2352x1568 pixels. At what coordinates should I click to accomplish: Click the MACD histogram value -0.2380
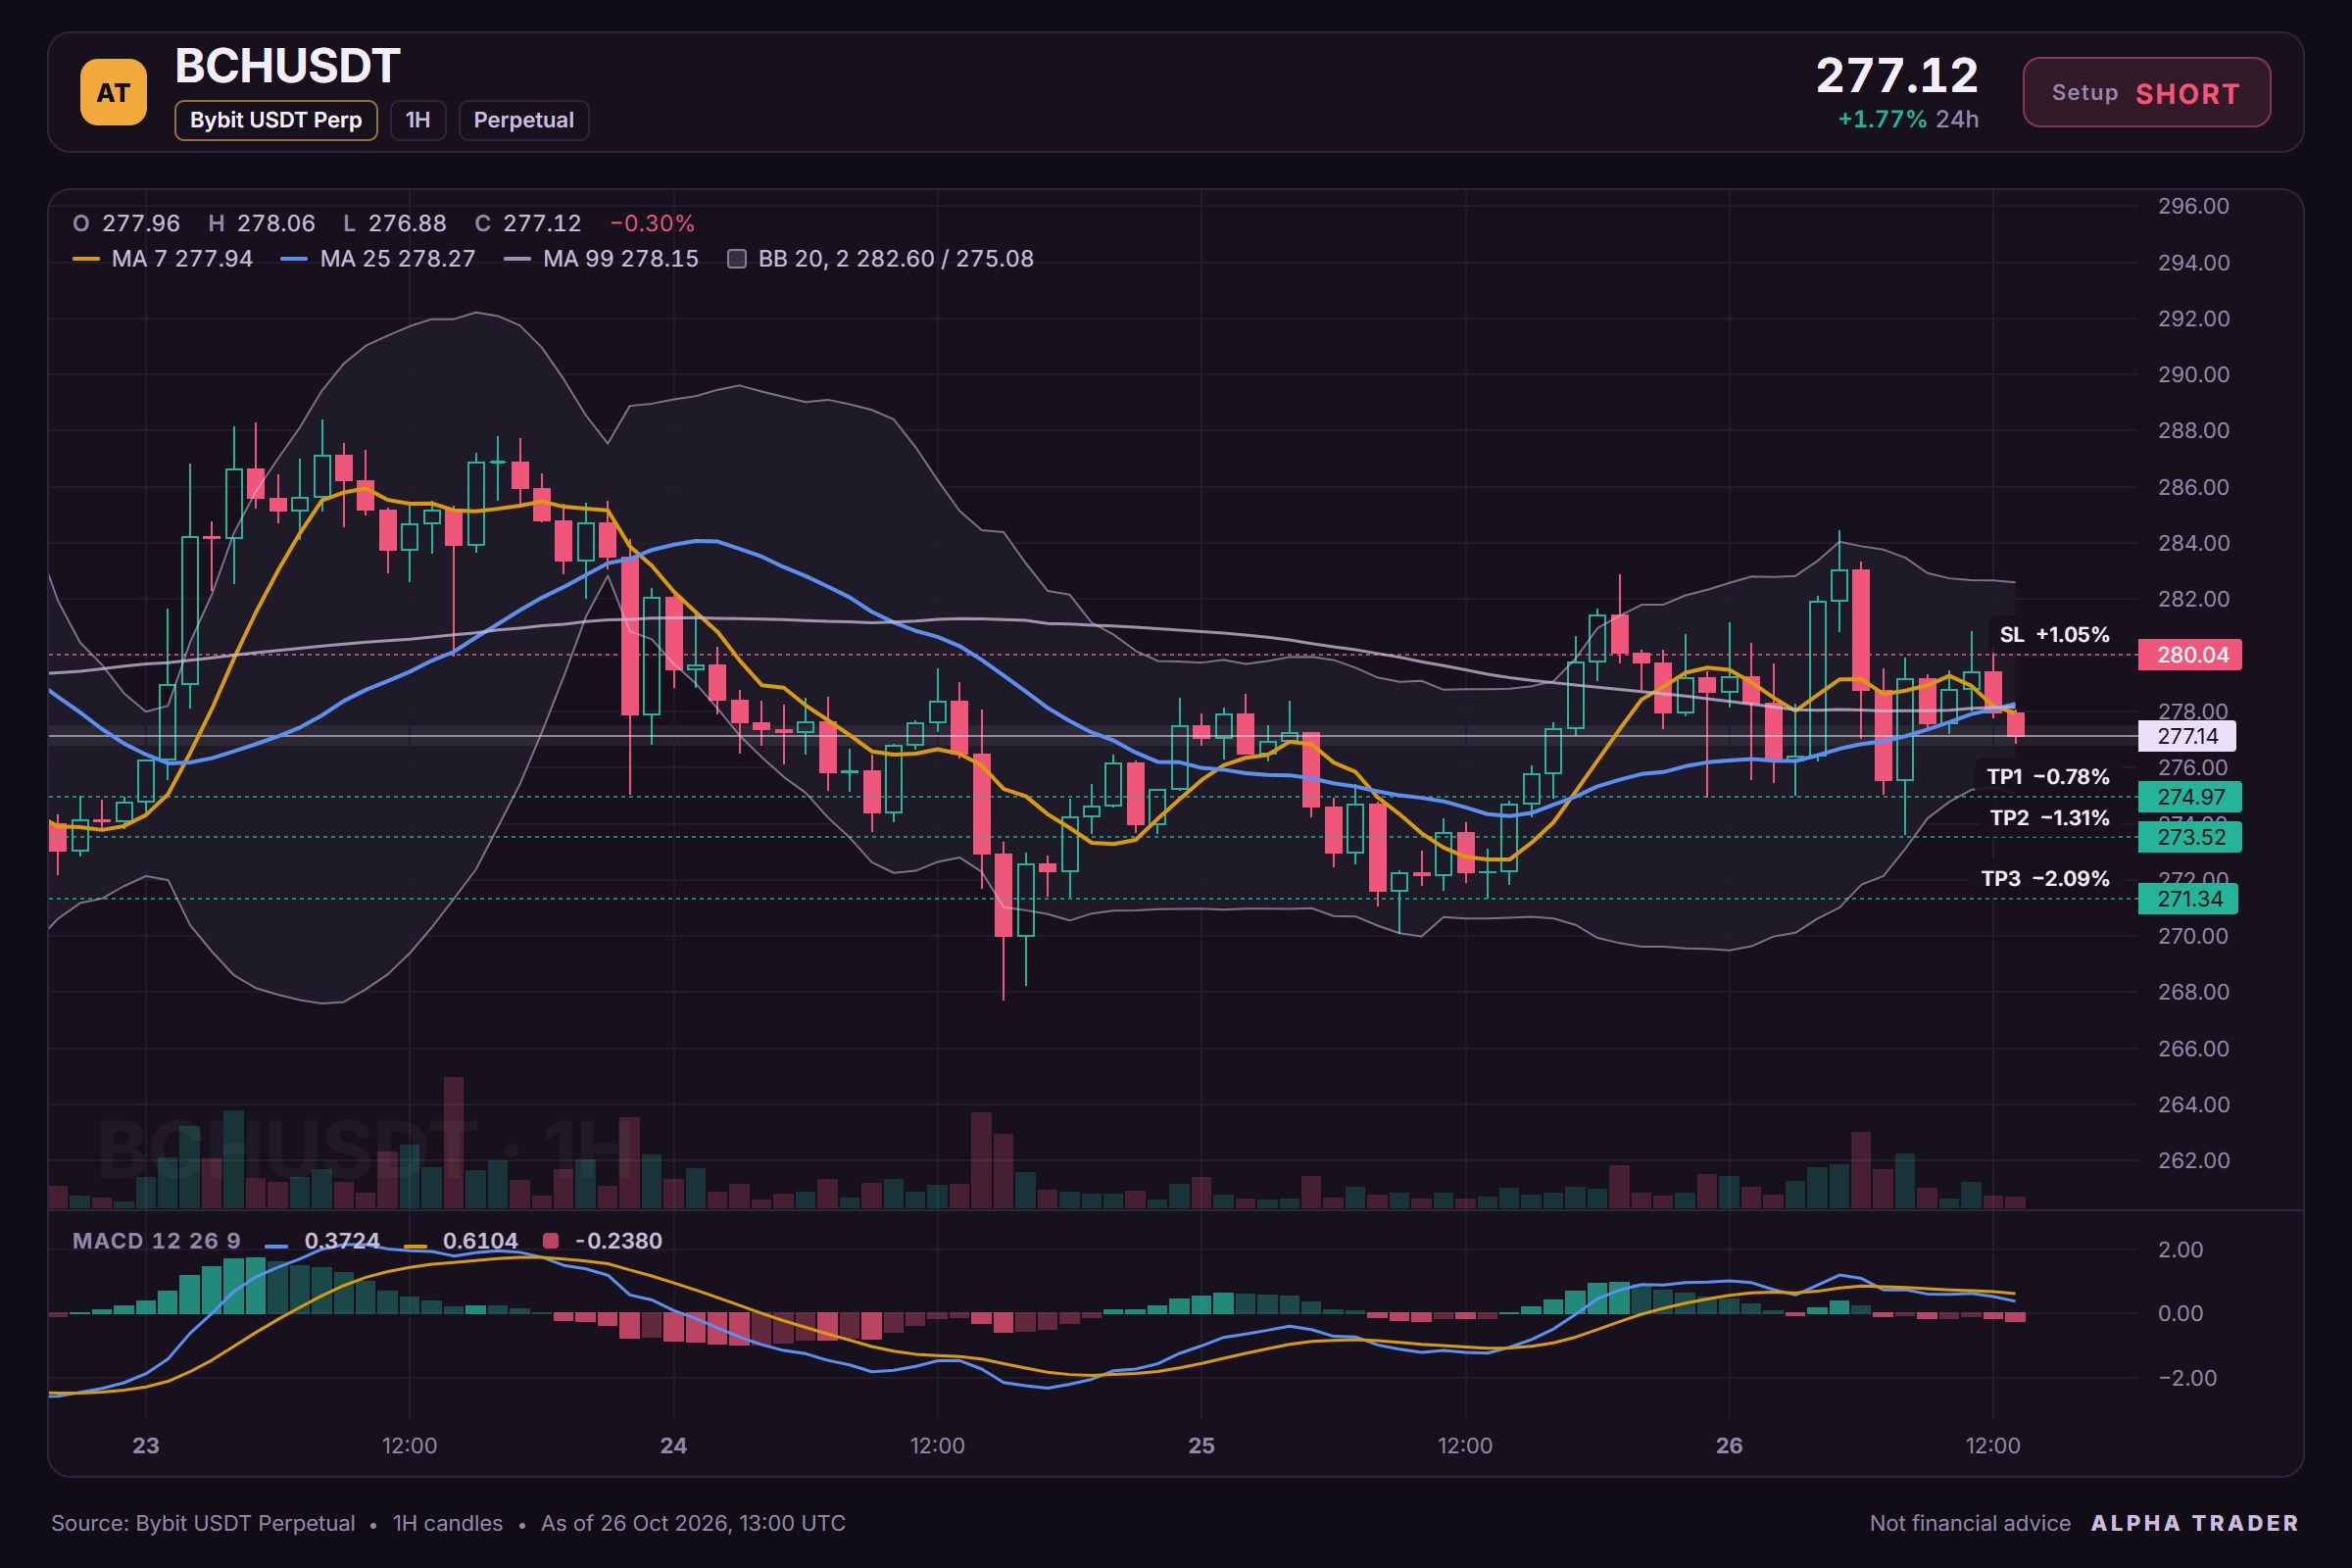pos(618,1241)
